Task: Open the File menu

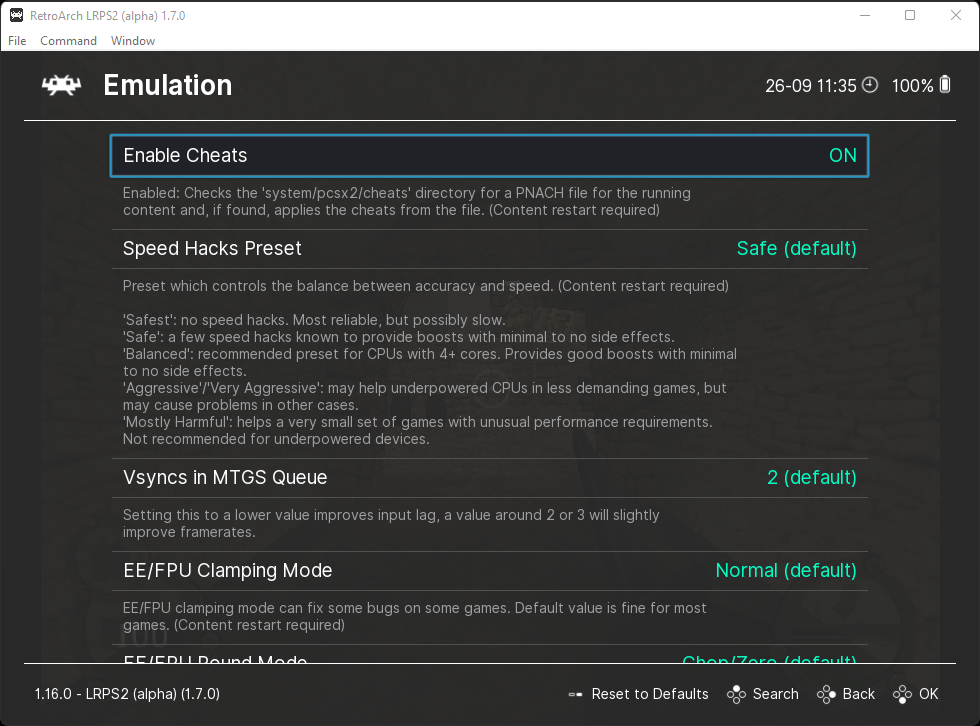Action: click(17, 41)
